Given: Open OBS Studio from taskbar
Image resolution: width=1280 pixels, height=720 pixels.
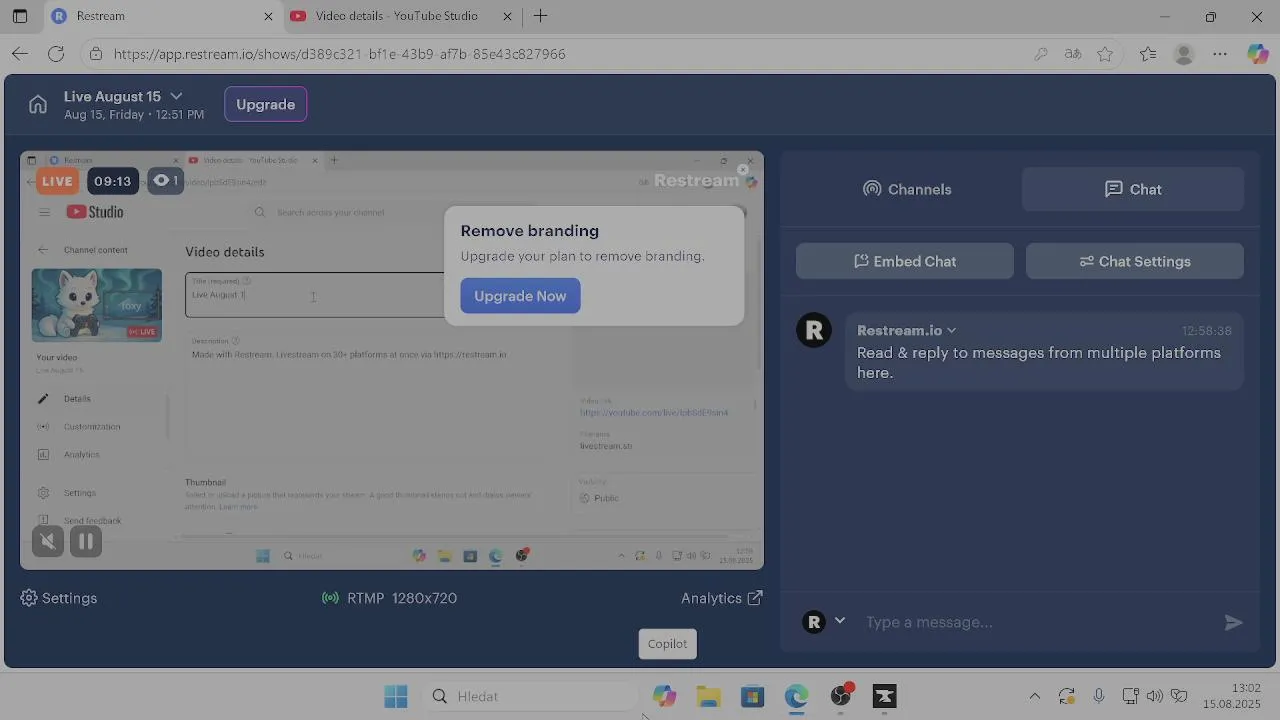Looking at the screenshot, I should pos(841,696).
